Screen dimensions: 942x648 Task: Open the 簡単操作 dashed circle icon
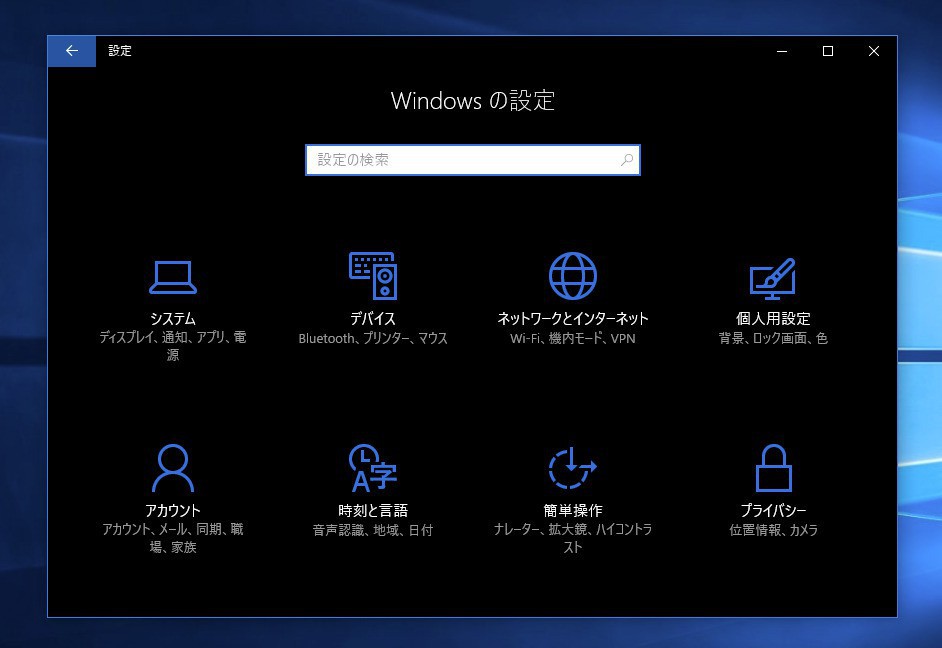[x=573, y=468]
